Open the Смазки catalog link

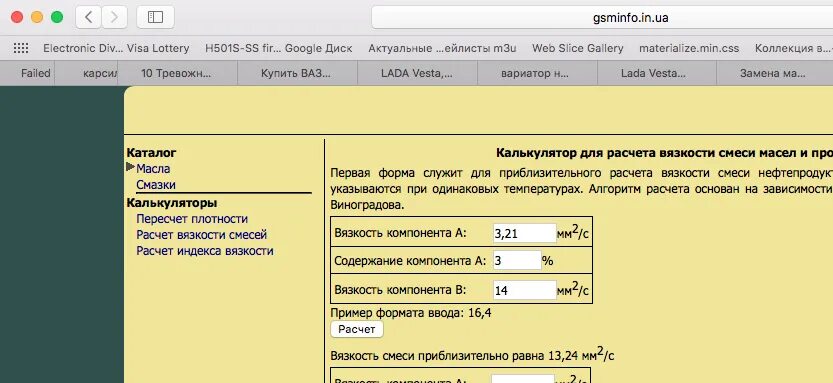tap(156, 185)
